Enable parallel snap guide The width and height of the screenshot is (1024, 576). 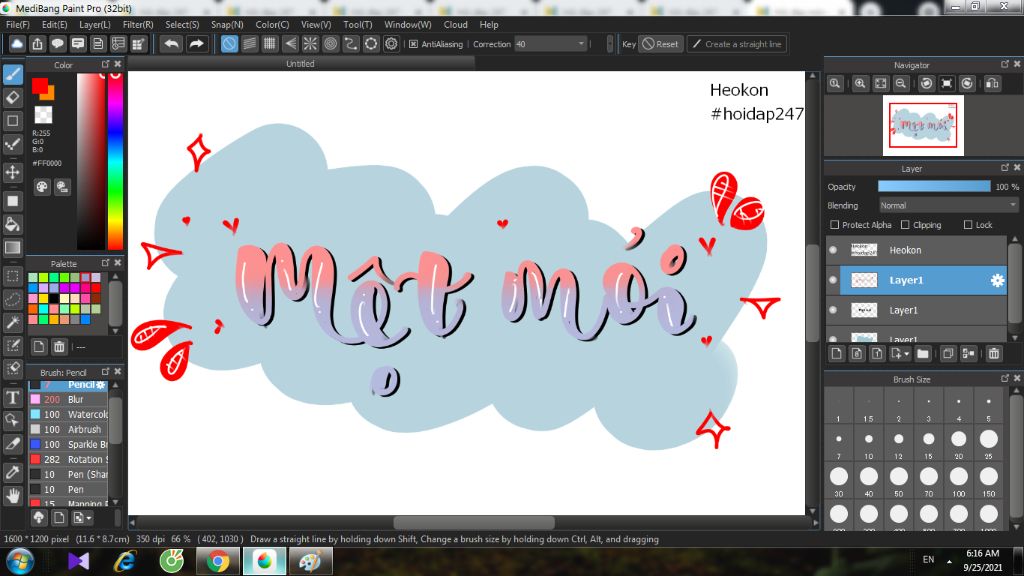coord(249,44)
